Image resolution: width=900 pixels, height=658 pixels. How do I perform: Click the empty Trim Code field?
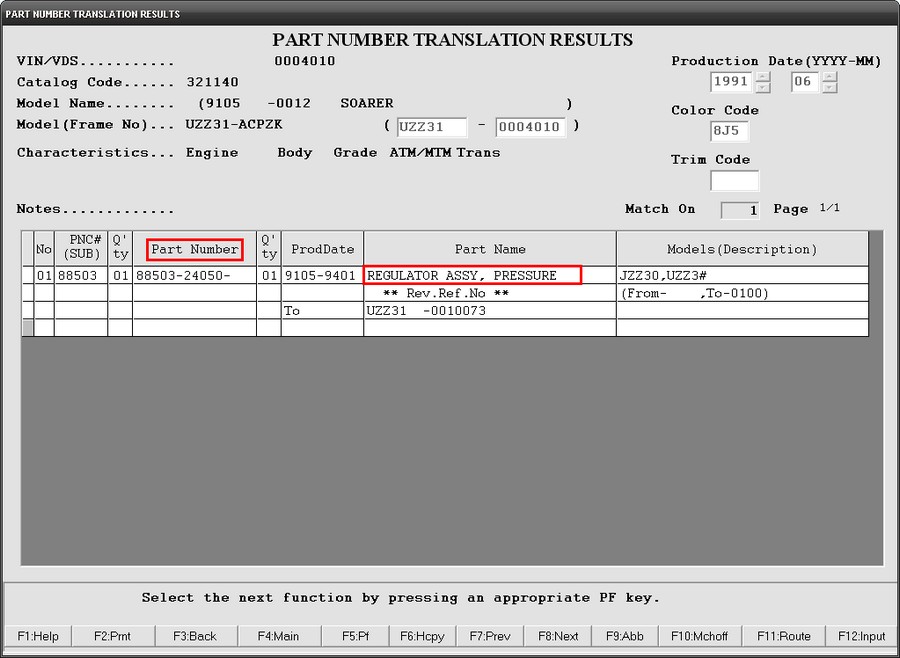pyautogui.click(x=734, y=181)
